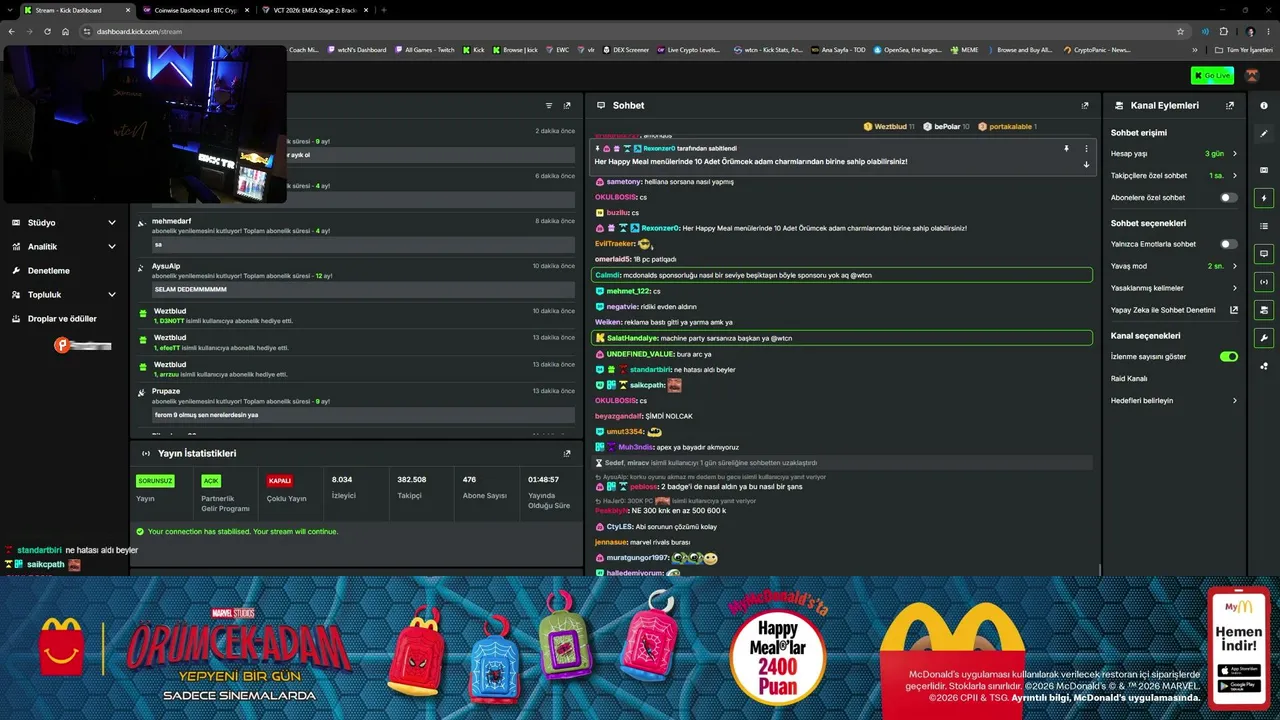Click the lightning bolt icon in right sidebar

coord(1264,198)
